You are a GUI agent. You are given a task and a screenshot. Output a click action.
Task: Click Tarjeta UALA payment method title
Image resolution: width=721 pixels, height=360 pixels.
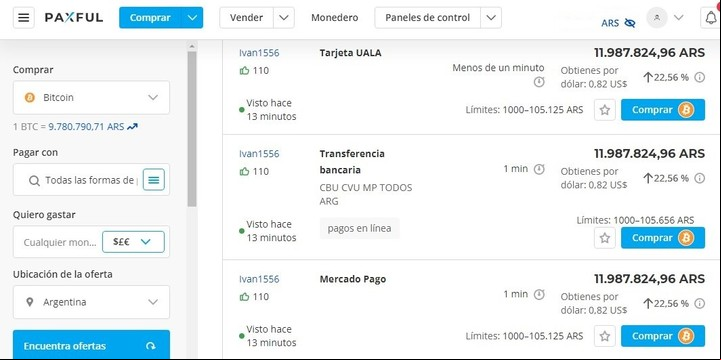coord(350,53)
